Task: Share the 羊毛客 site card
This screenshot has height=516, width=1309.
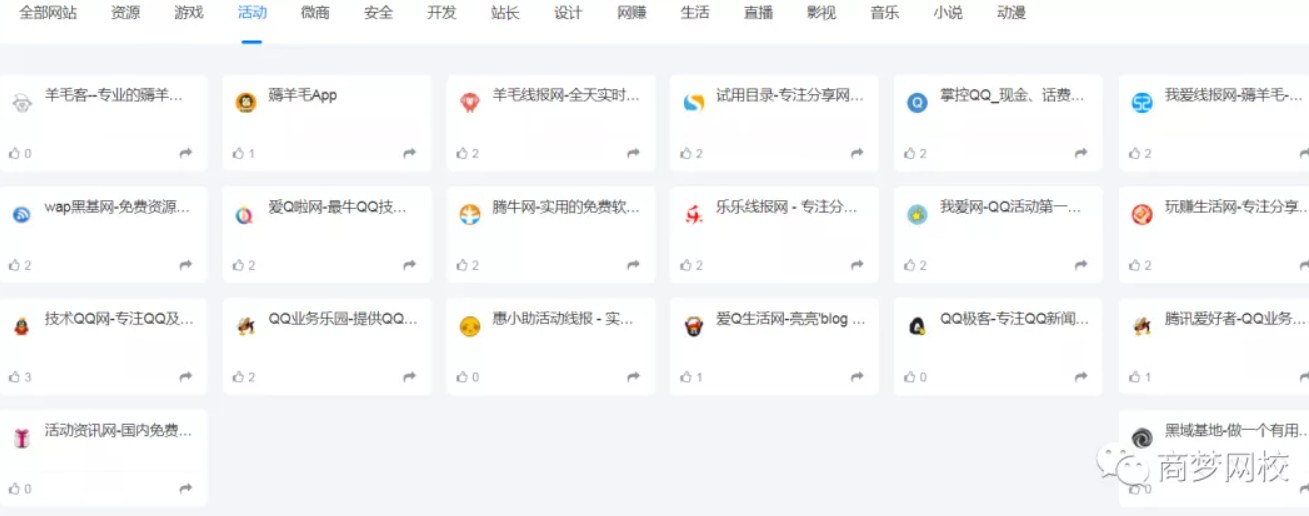Action: (x=186, y=153)
